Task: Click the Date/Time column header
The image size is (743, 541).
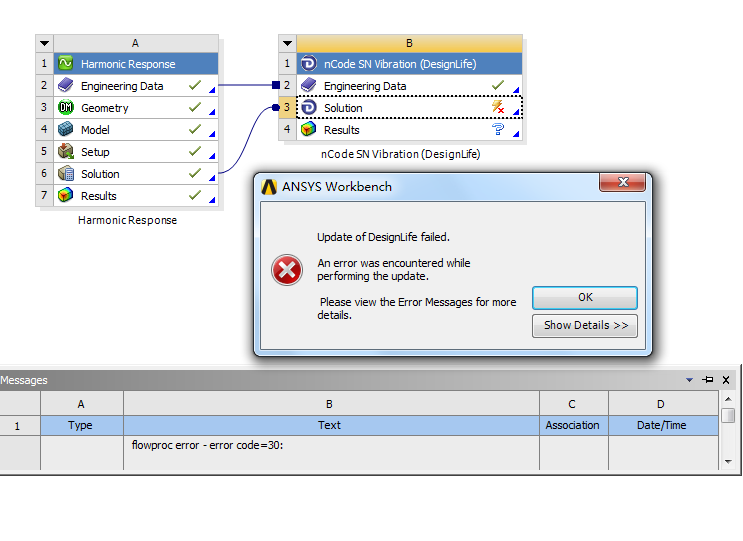Action: [x=663, y=425]
